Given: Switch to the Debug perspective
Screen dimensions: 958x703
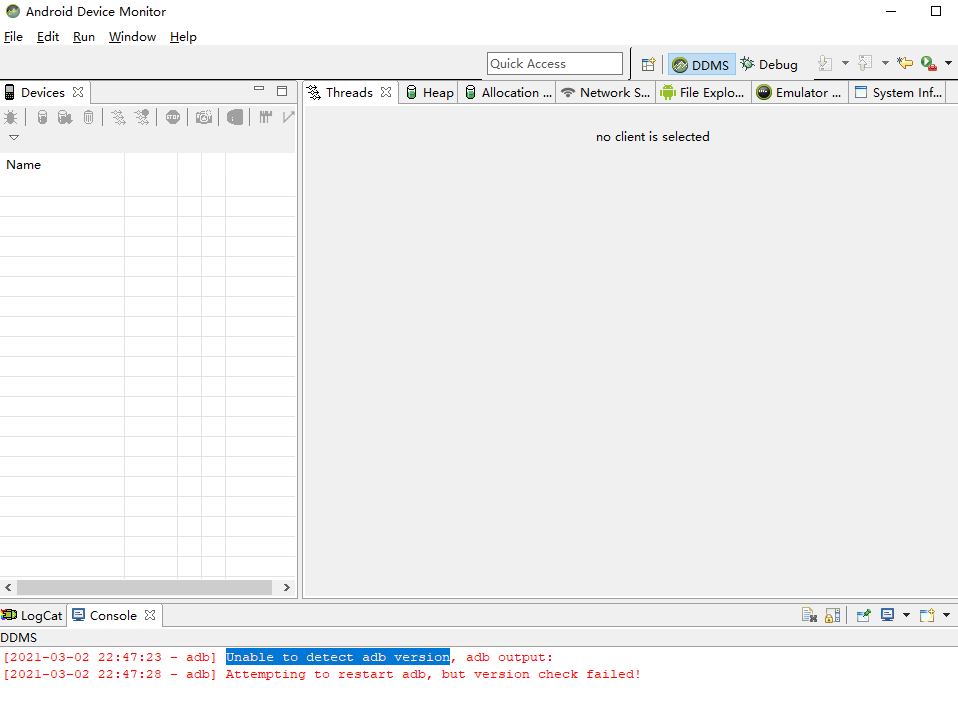Looking at the screenshot, I should (769, 64).
